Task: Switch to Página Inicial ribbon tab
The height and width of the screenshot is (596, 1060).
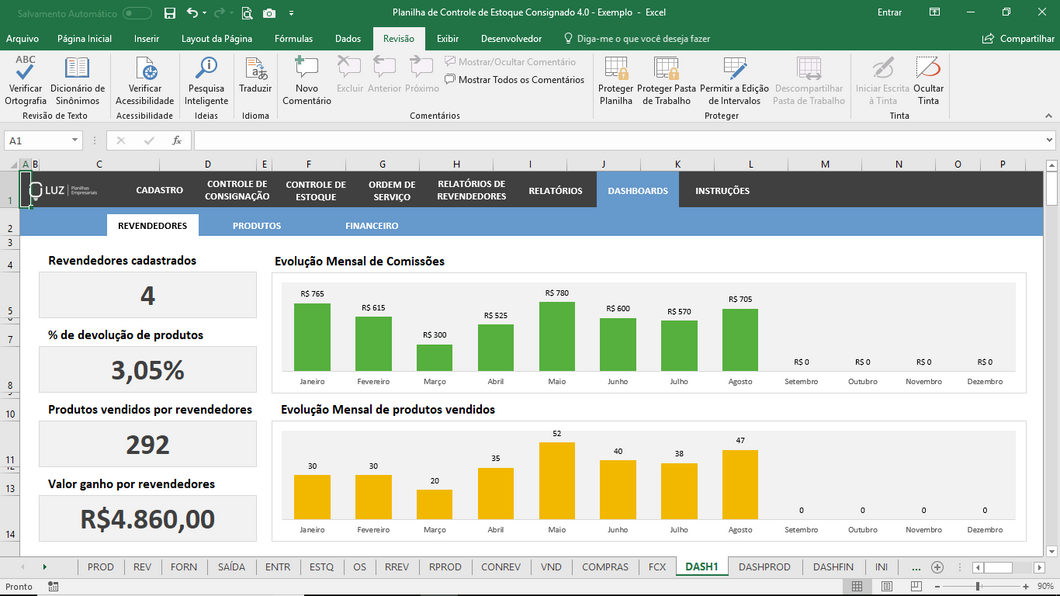Action: (85, 39)
